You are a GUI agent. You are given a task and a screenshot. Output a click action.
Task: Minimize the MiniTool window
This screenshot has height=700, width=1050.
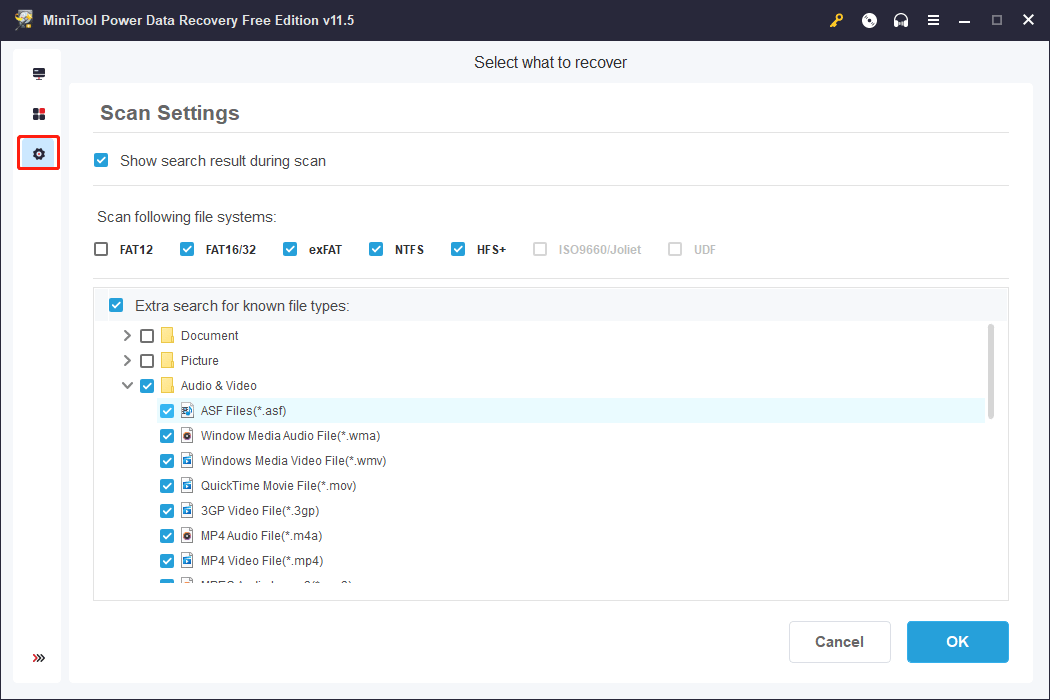click(964, 20)
